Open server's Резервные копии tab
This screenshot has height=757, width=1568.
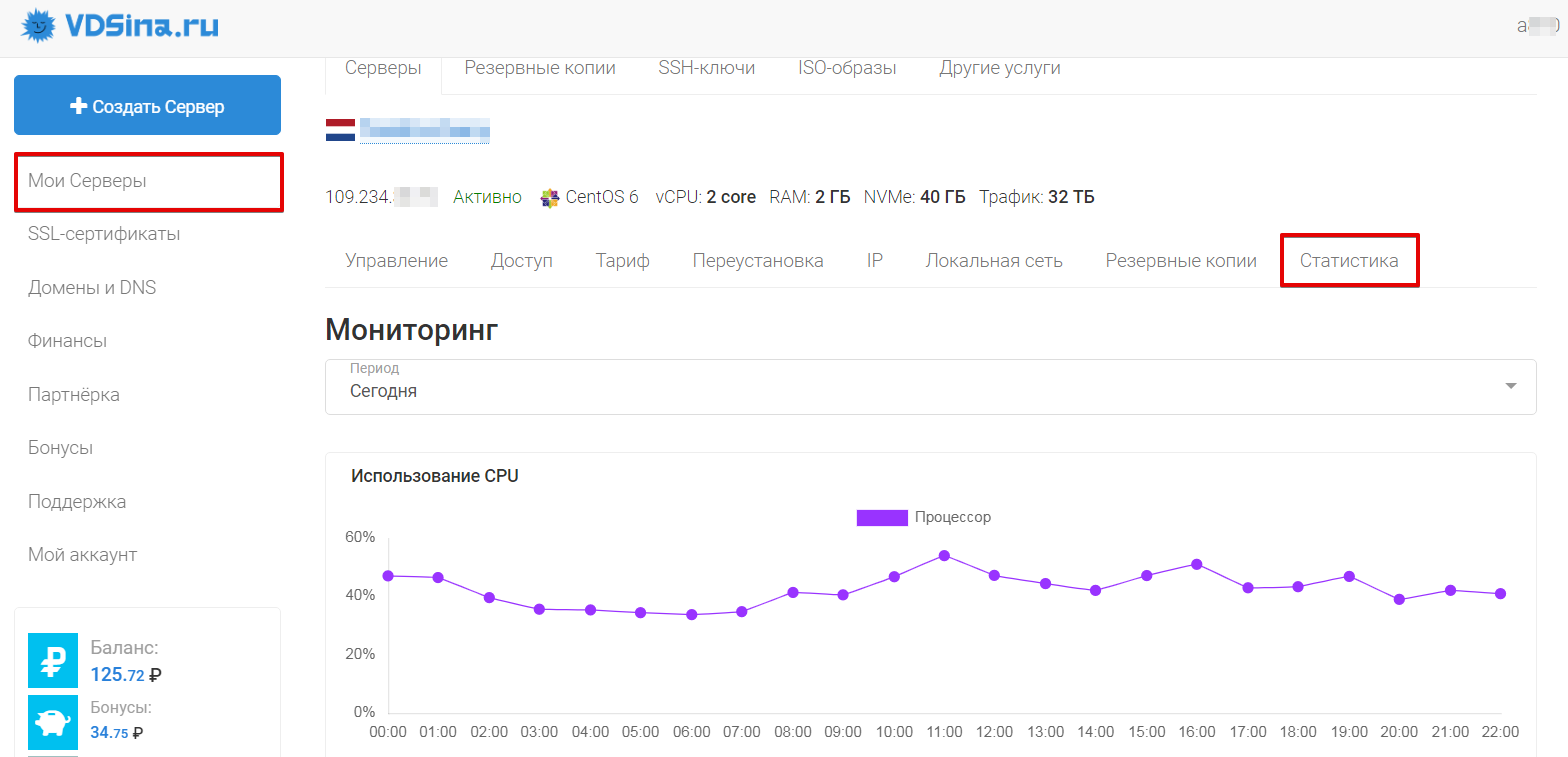click(1181, 261)
